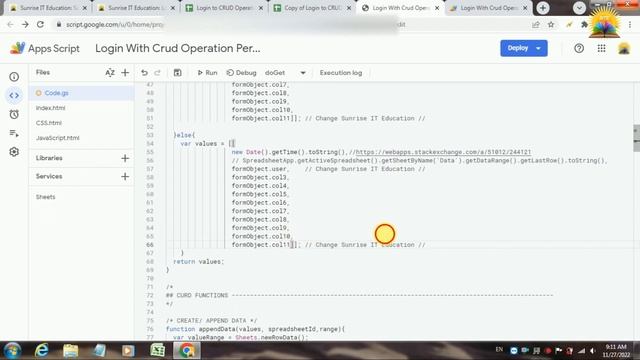The image size is (640, 360).
Task: Open the Executions list icon
Action: click(x=14, y=133)
